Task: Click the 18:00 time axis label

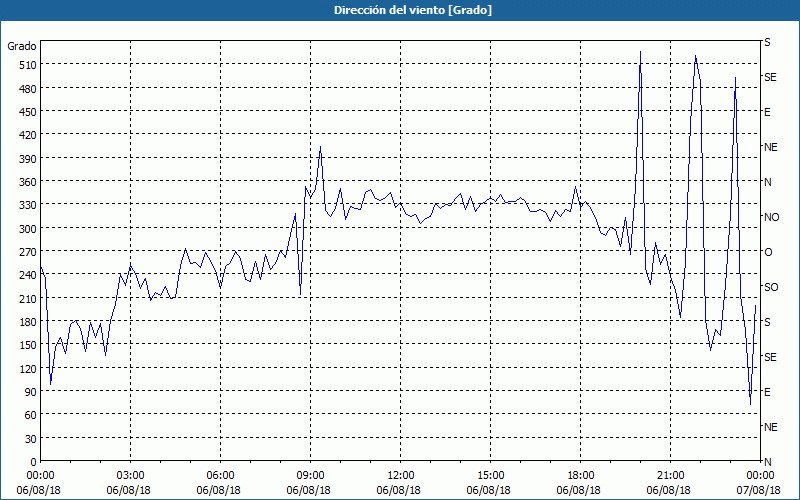Action: tap(581, 476)
